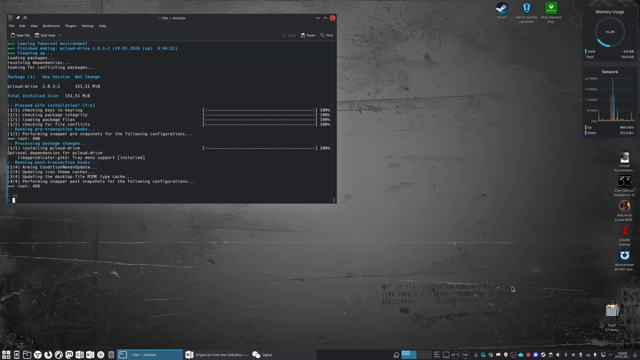
Task: Open the Plugins menu in Konsole
Action: coord(71,26)
